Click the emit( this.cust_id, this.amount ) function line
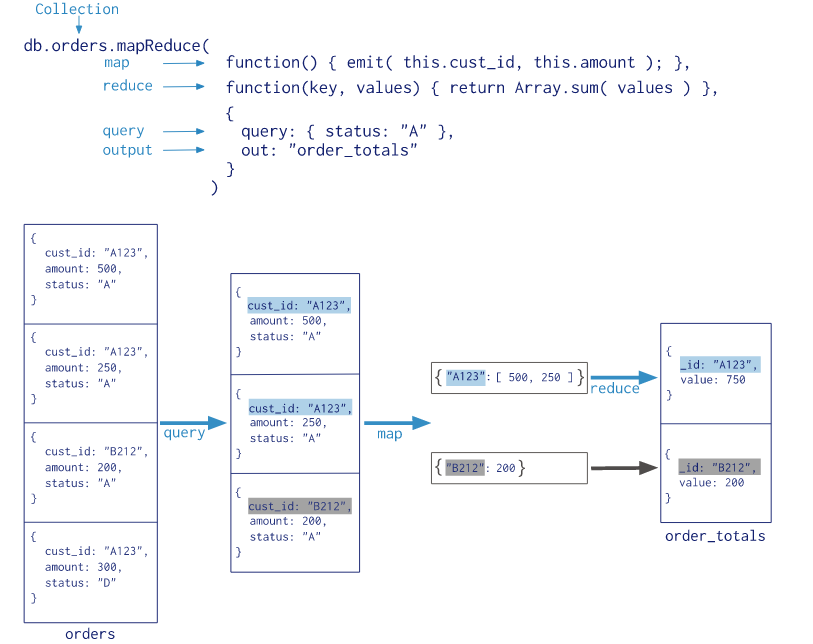This screenshot has width=813, height=644. (458, 63)
